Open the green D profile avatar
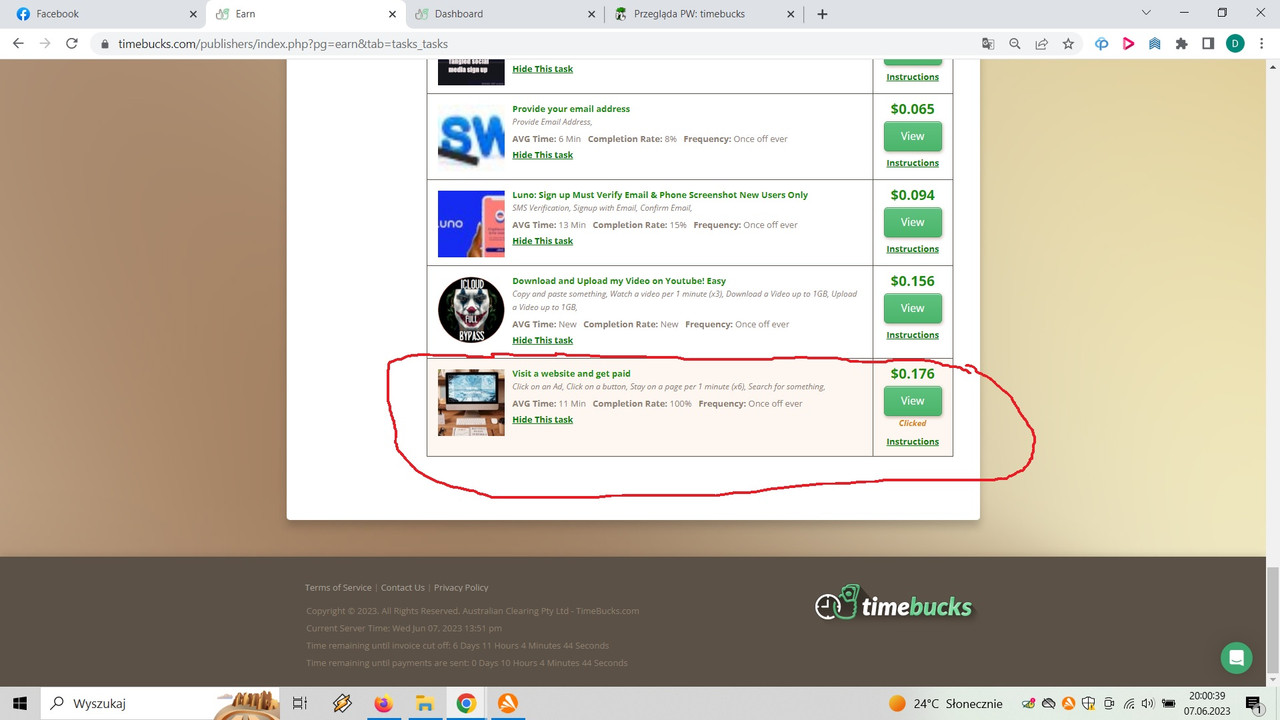 tap(1235, 44)
